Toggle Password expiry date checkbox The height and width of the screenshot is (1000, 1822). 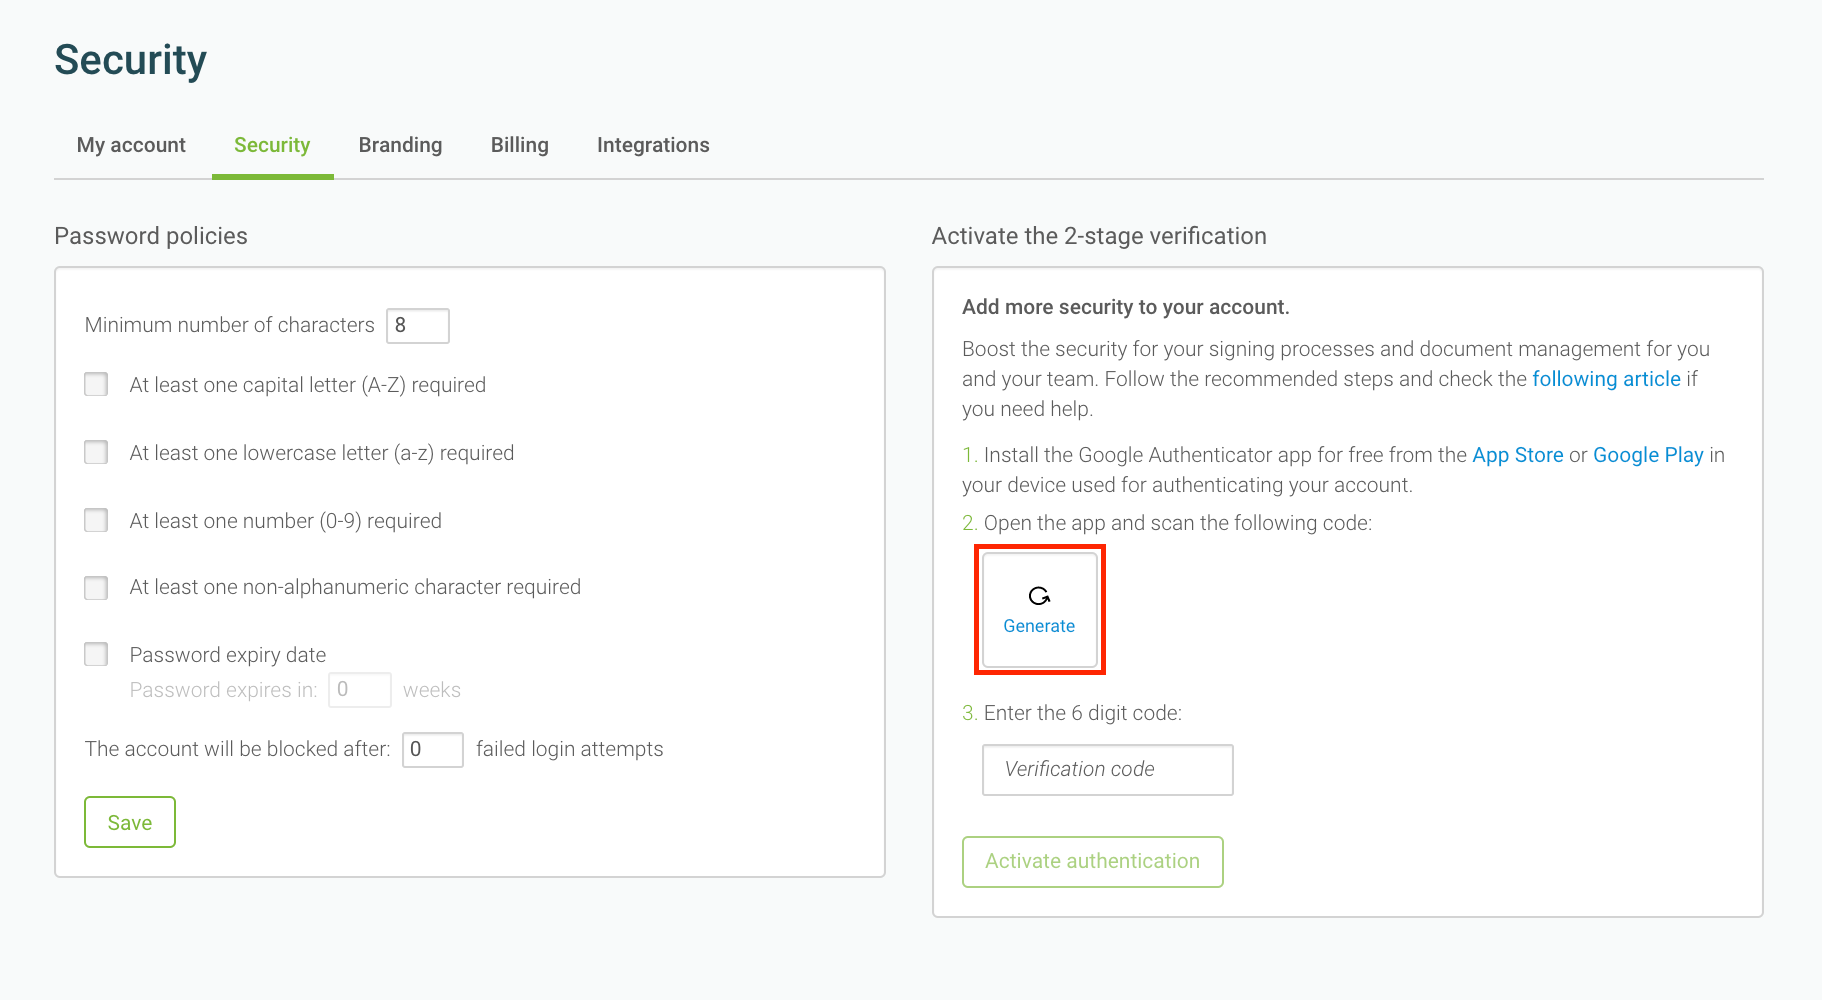[x=97, y=655]
